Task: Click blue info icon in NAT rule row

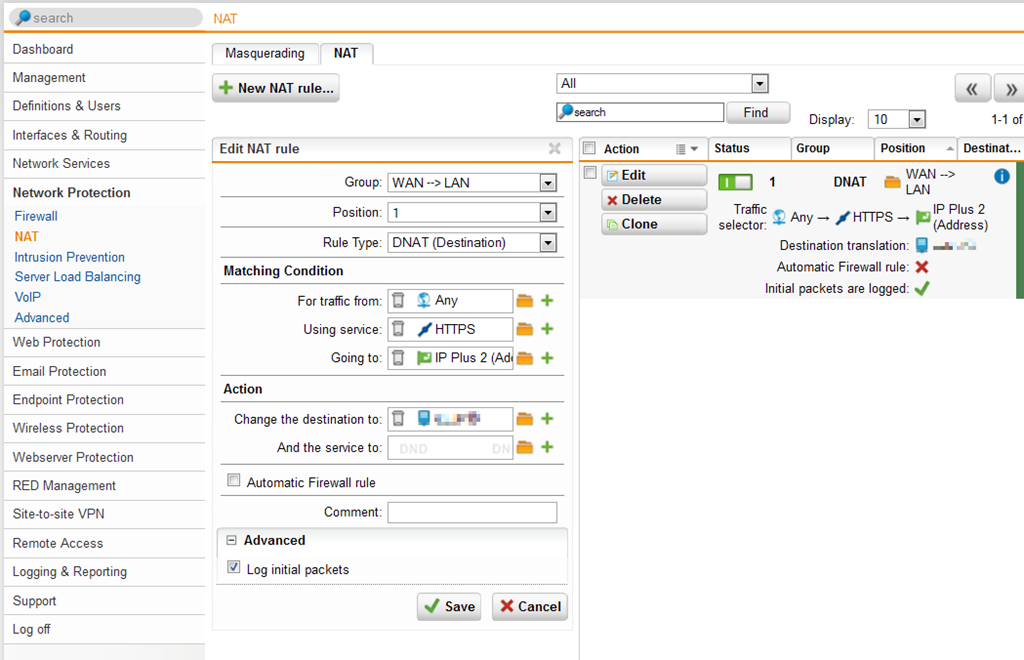Action: click(1002, 176)
